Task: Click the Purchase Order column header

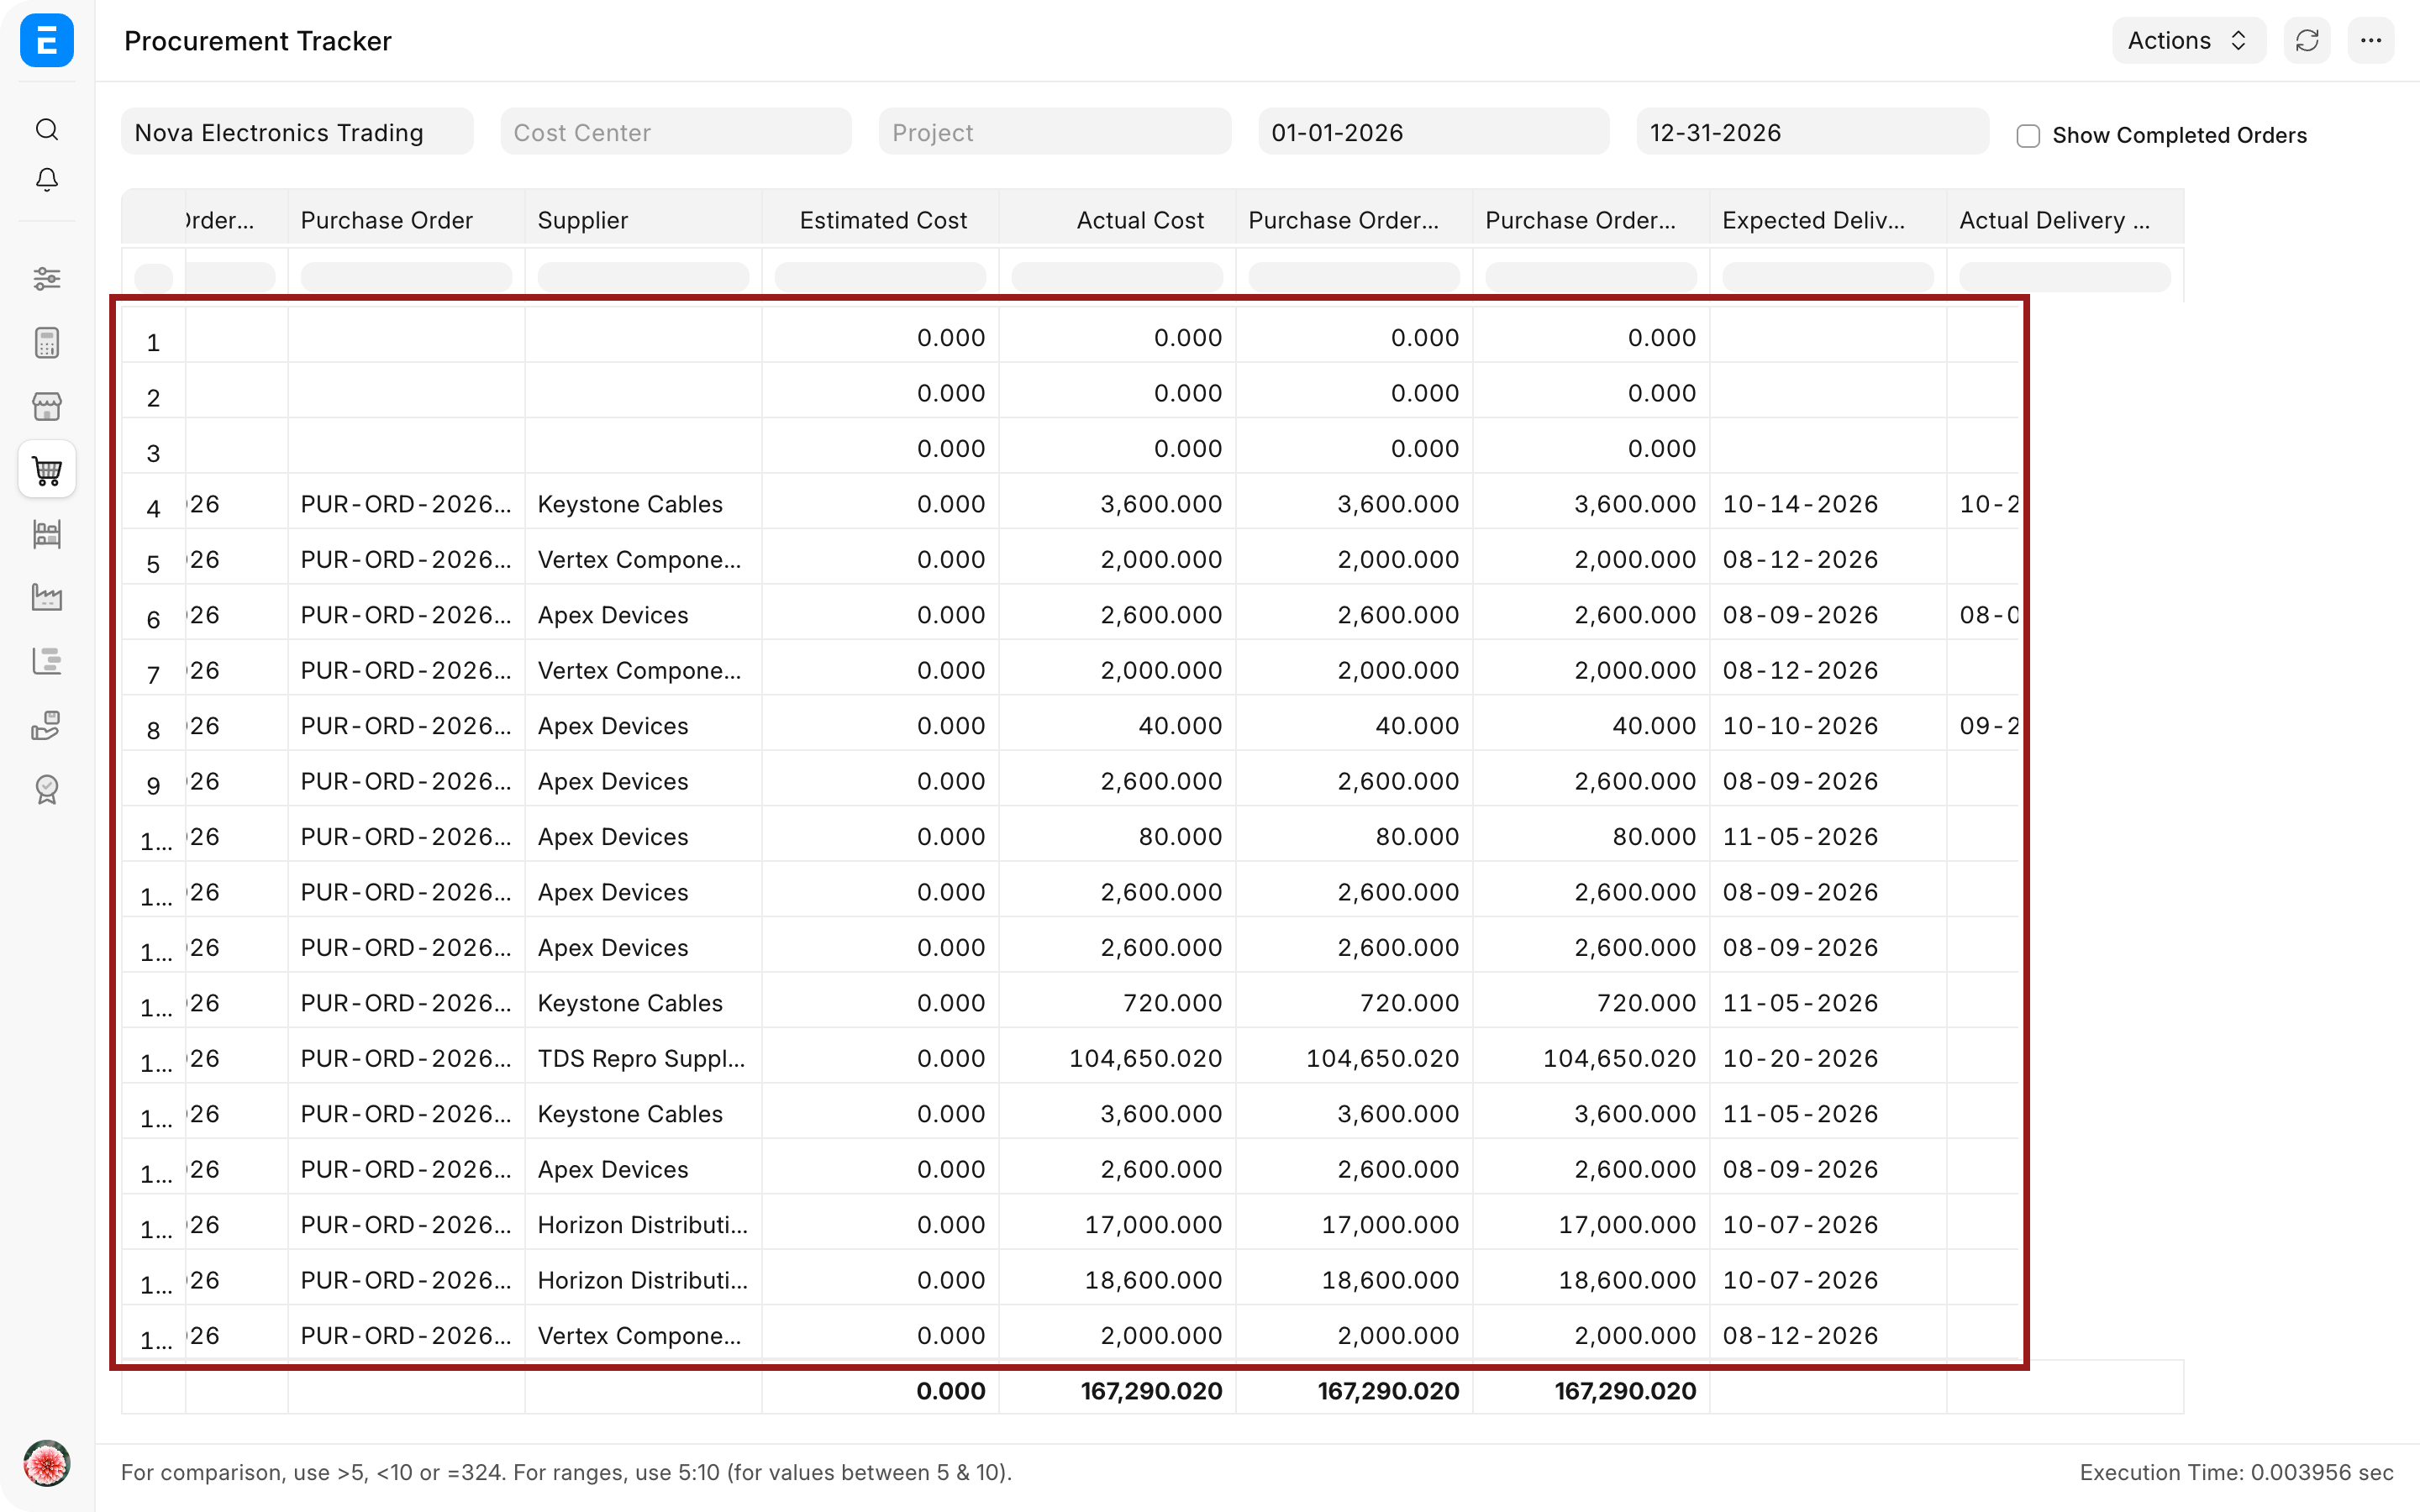Action: coord(406,220)
